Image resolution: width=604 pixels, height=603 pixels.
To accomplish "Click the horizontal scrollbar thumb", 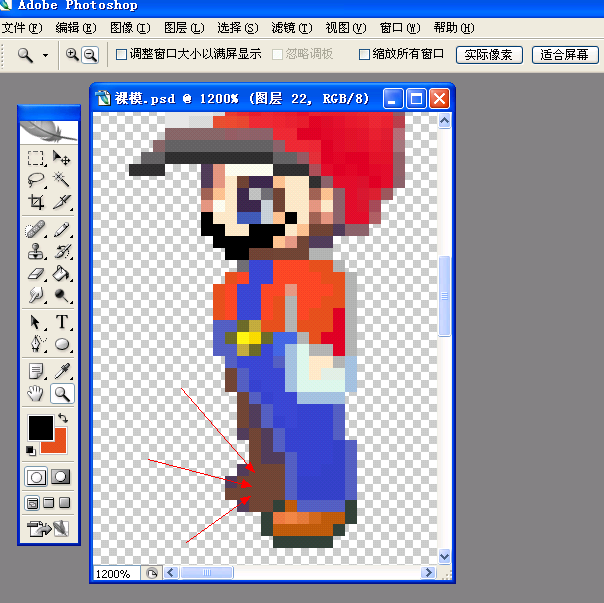I will (x=207, y=573).
